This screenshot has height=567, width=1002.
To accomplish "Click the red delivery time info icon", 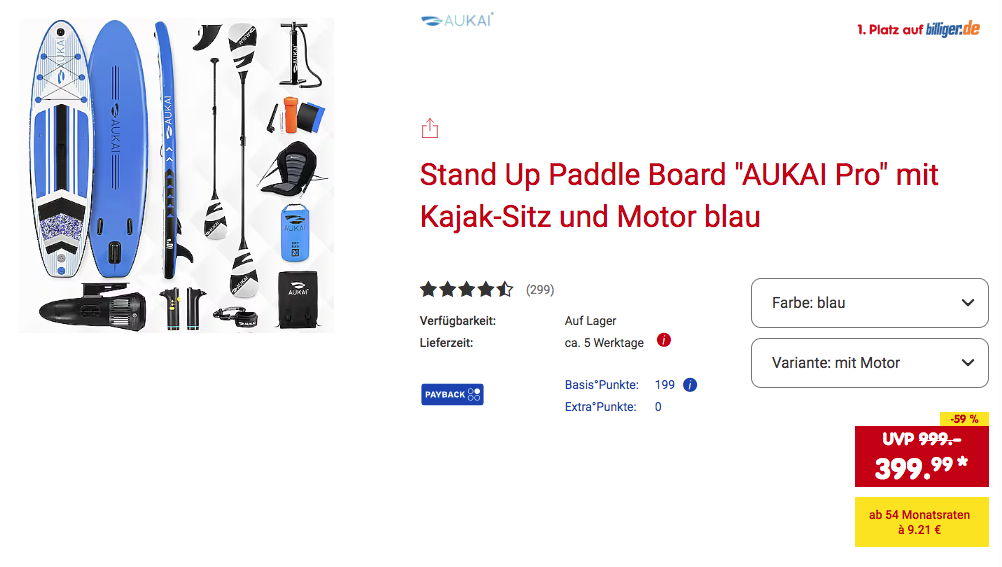I will pos(664,340).
